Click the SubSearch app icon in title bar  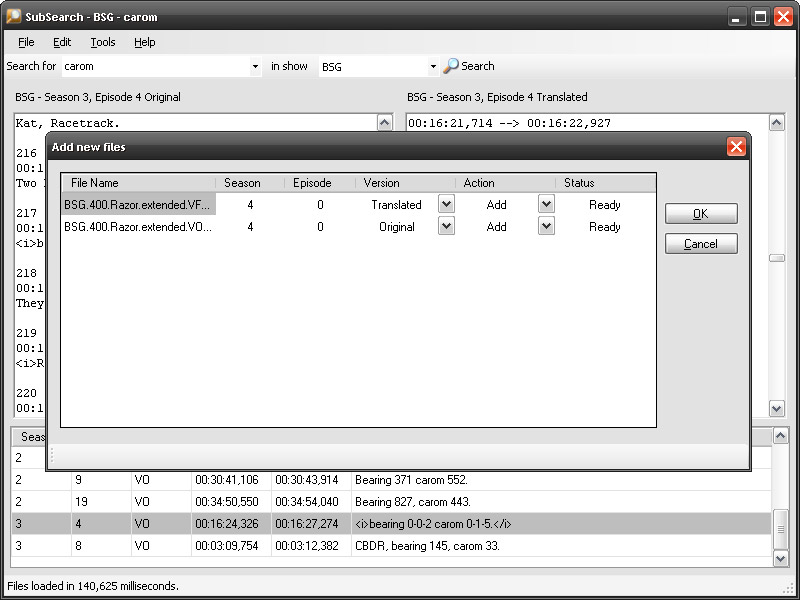click(x=14, y=16)
